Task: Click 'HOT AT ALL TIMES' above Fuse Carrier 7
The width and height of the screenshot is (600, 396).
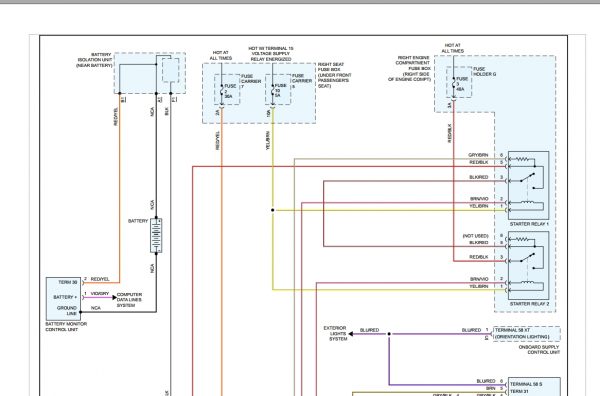Action: pos(221,55)
